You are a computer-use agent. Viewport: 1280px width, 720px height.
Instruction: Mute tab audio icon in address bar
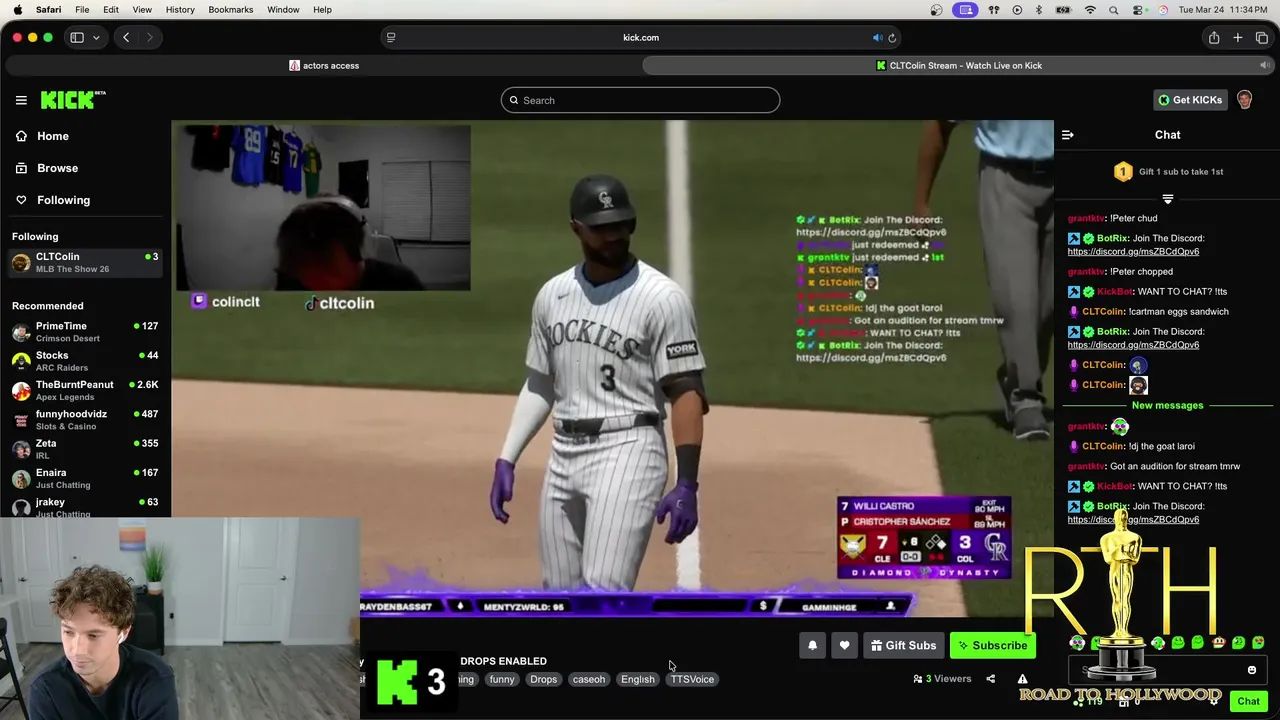[877, 38]
